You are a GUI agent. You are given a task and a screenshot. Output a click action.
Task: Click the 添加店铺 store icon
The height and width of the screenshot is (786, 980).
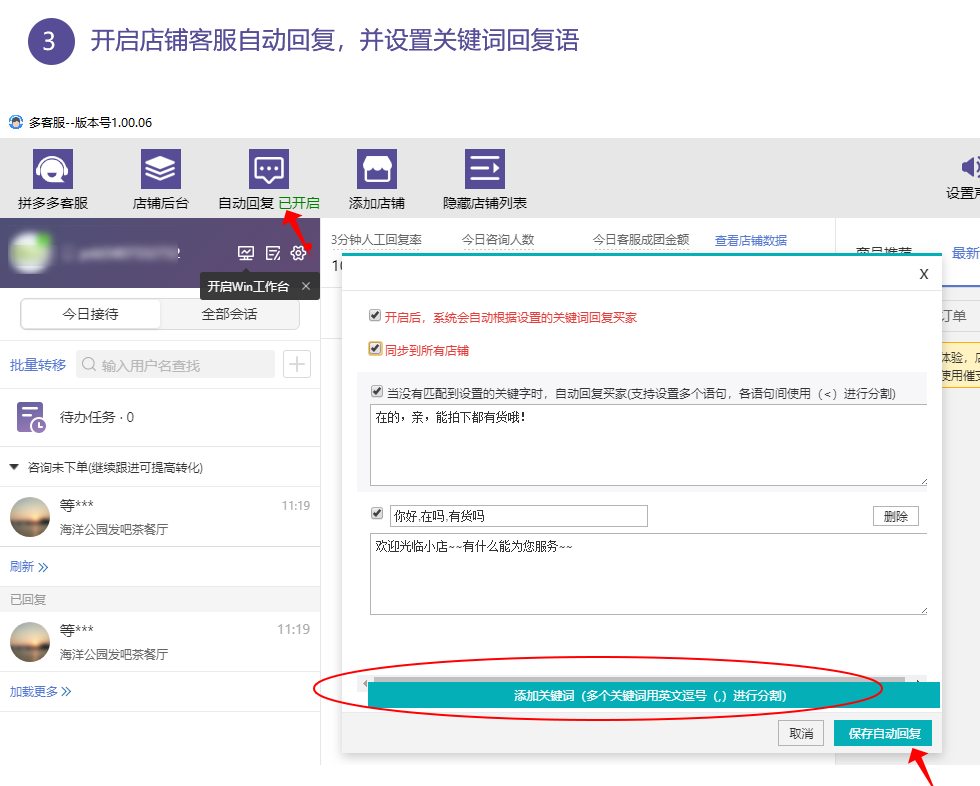(x=377, y=169)
